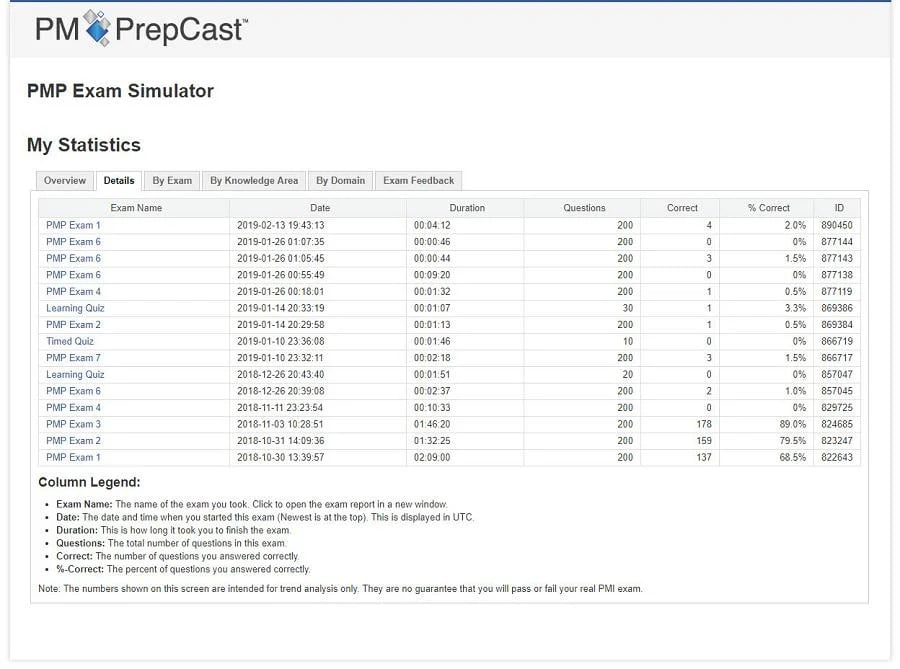Open the By Domain tab
The height and width of the screenshot is (669, 900).
coord(340,181)
